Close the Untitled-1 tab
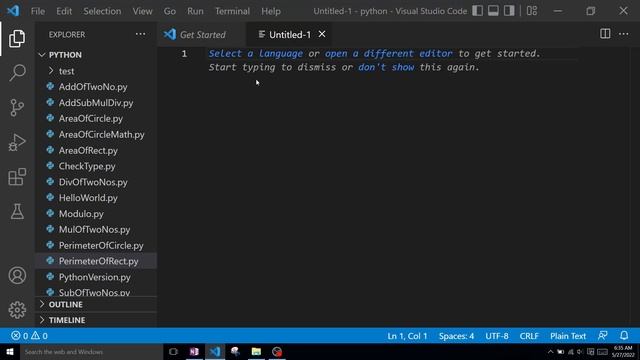This screenshot has width=640, height=360. point(322,34)
